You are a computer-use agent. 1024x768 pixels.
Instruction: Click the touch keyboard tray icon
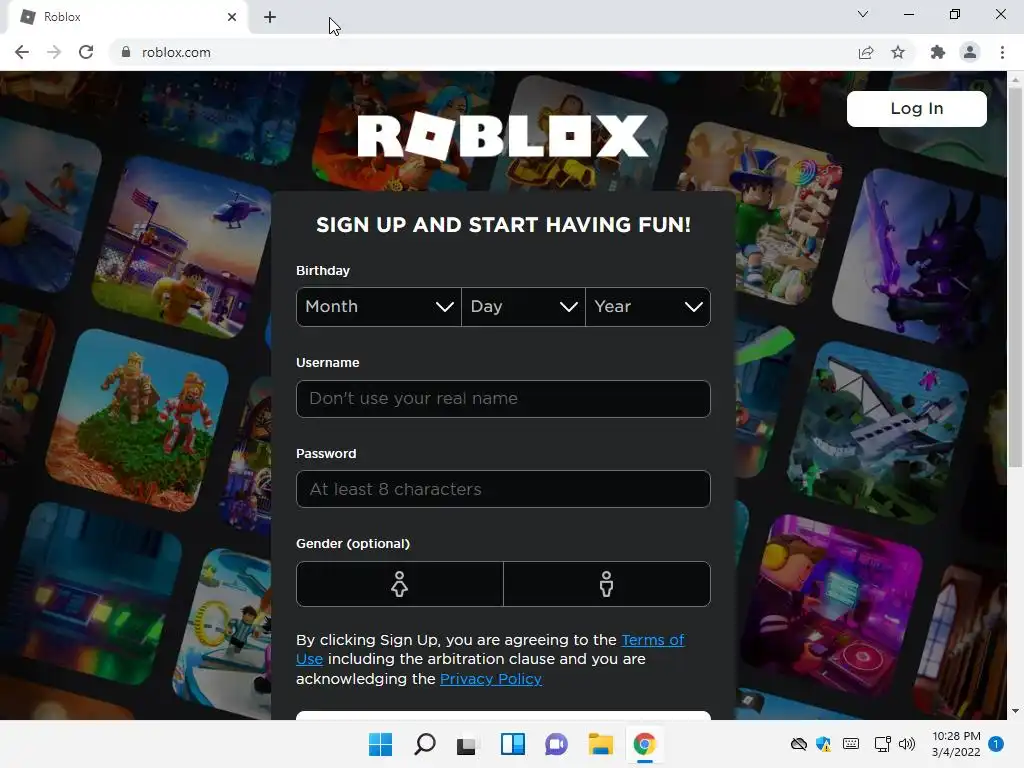pos(851,744)
